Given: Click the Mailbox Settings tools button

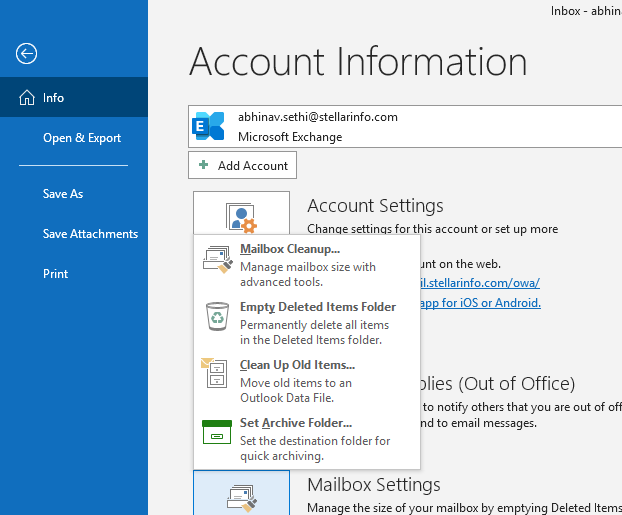Looking at the screenshot, I should [x=241, y=493].
